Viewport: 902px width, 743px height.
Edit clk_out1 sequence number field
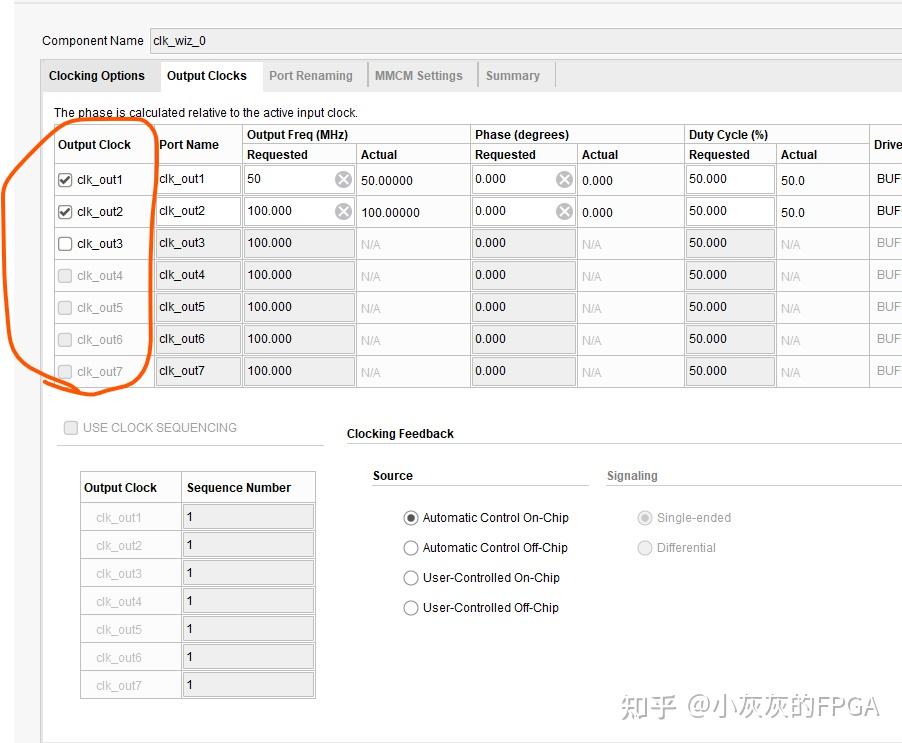point(248,516)
